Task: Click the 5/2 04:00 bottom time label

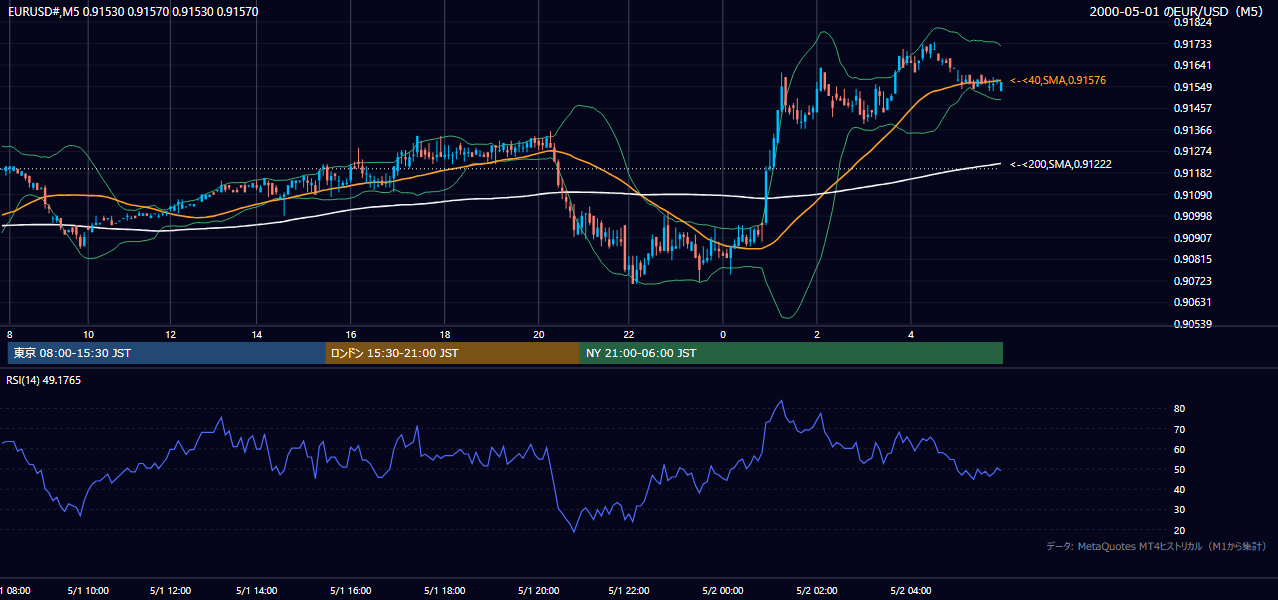Action: pyautogui.click(x=910, y=590)
